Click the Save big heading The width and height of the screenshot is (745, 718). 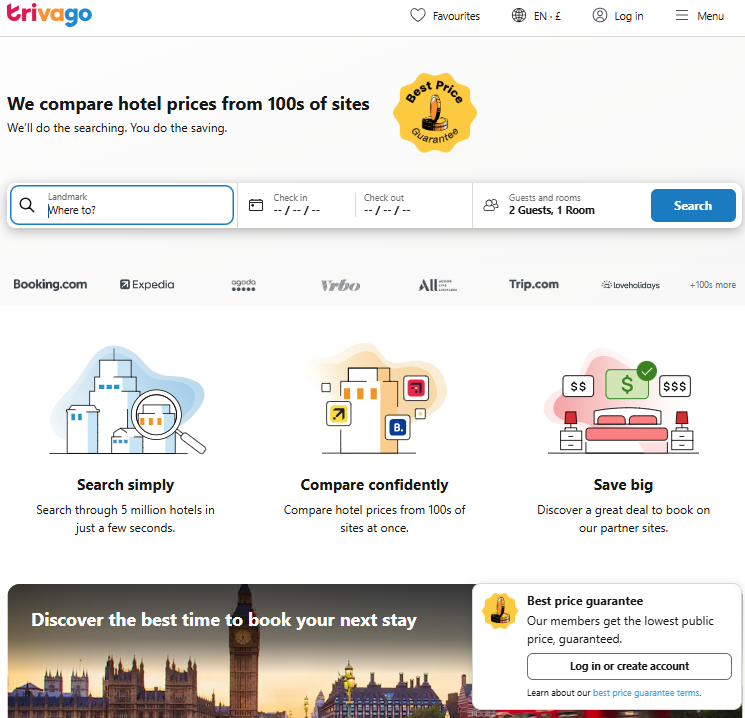(x=623, y=485)
